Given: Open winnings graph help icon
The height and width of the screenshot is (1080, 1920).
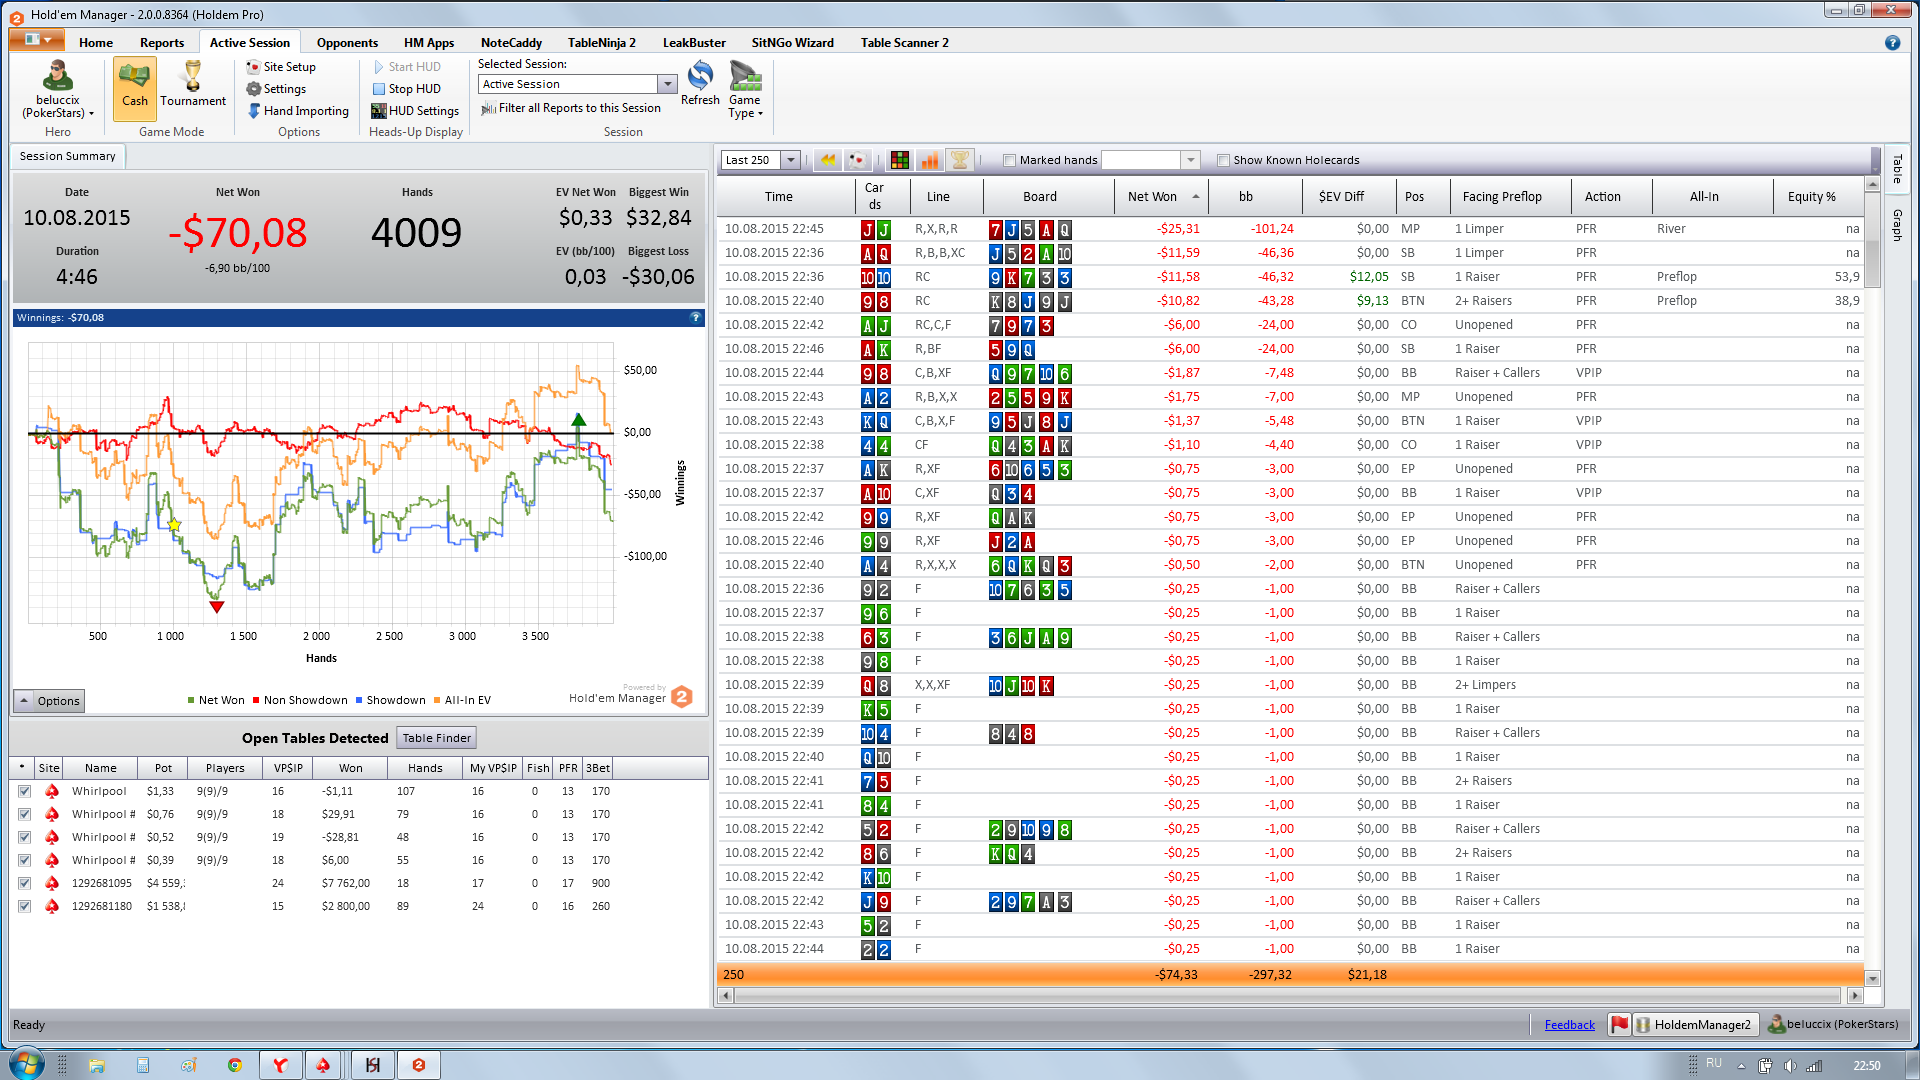Looking at the screenshot, I should [696, 317].
